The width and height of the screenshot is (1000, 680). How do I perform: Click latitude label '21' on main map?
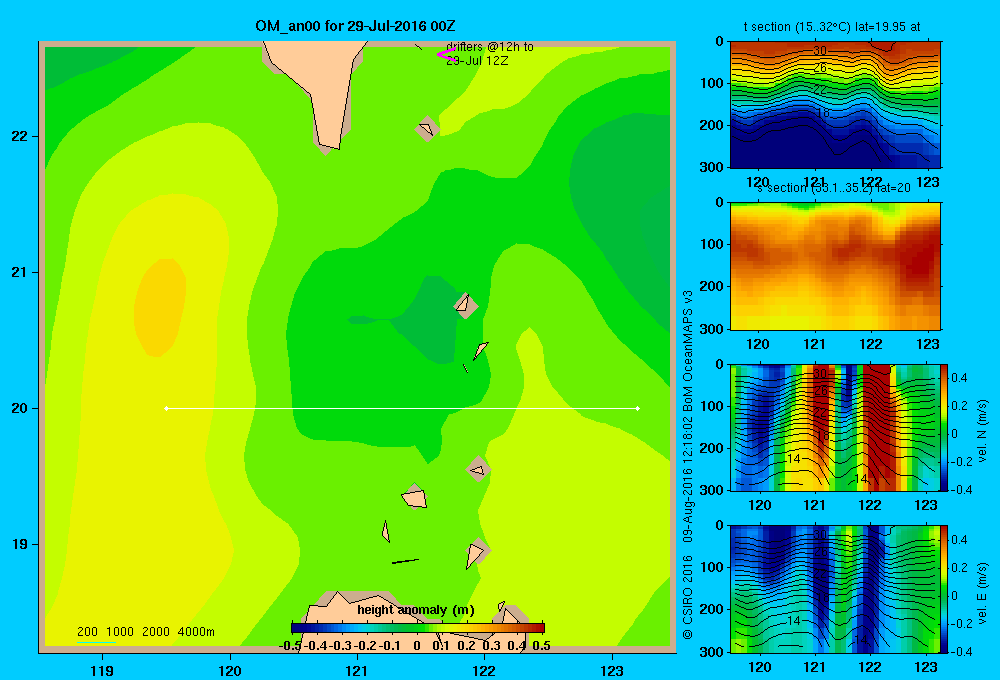click(x=20, y=272)
